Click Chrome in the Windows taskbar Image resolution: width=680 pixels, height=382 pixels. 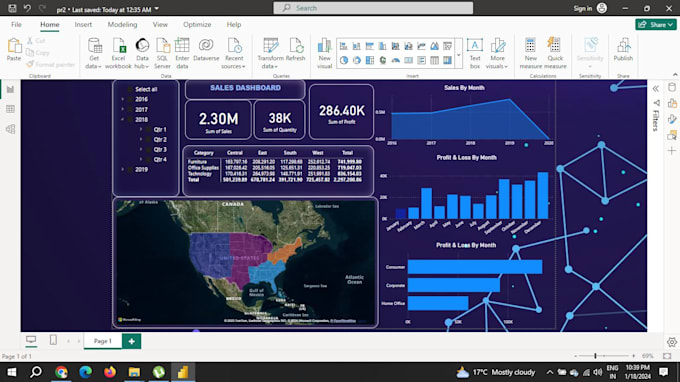pos(61,372)
